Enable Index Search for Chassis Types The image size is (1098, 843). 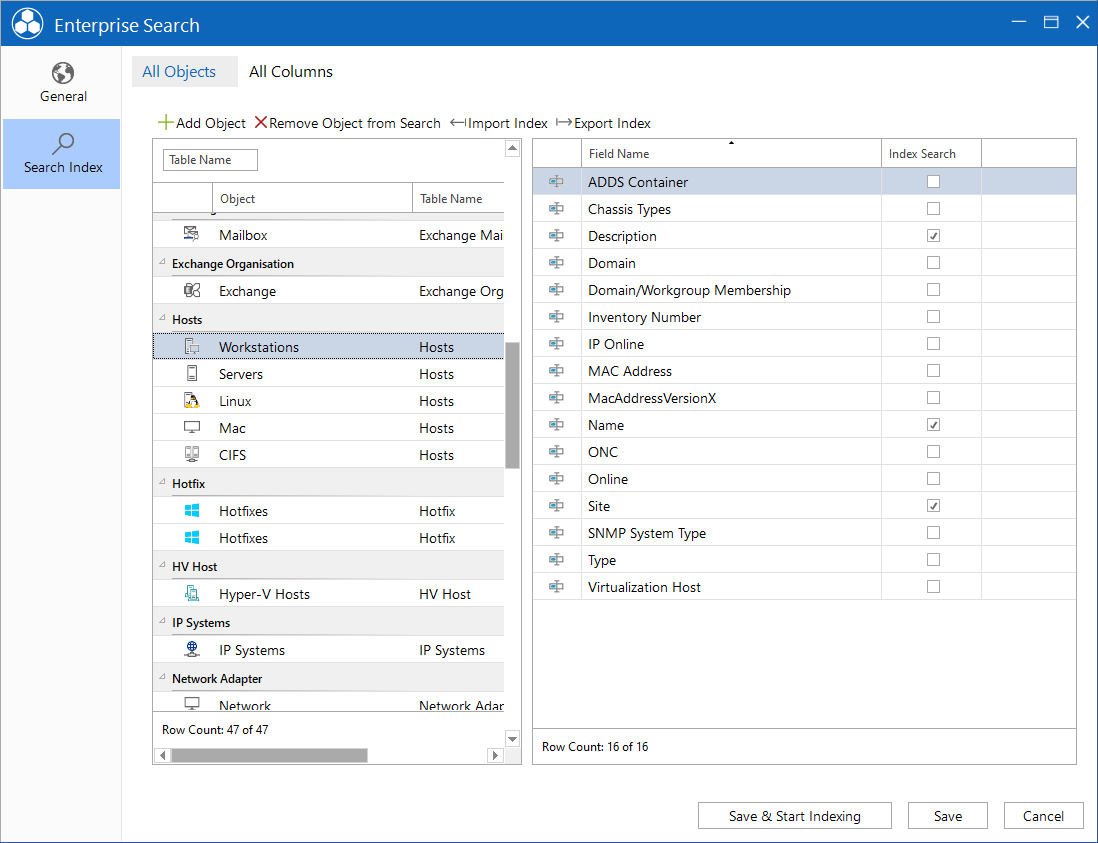point(933,209)
